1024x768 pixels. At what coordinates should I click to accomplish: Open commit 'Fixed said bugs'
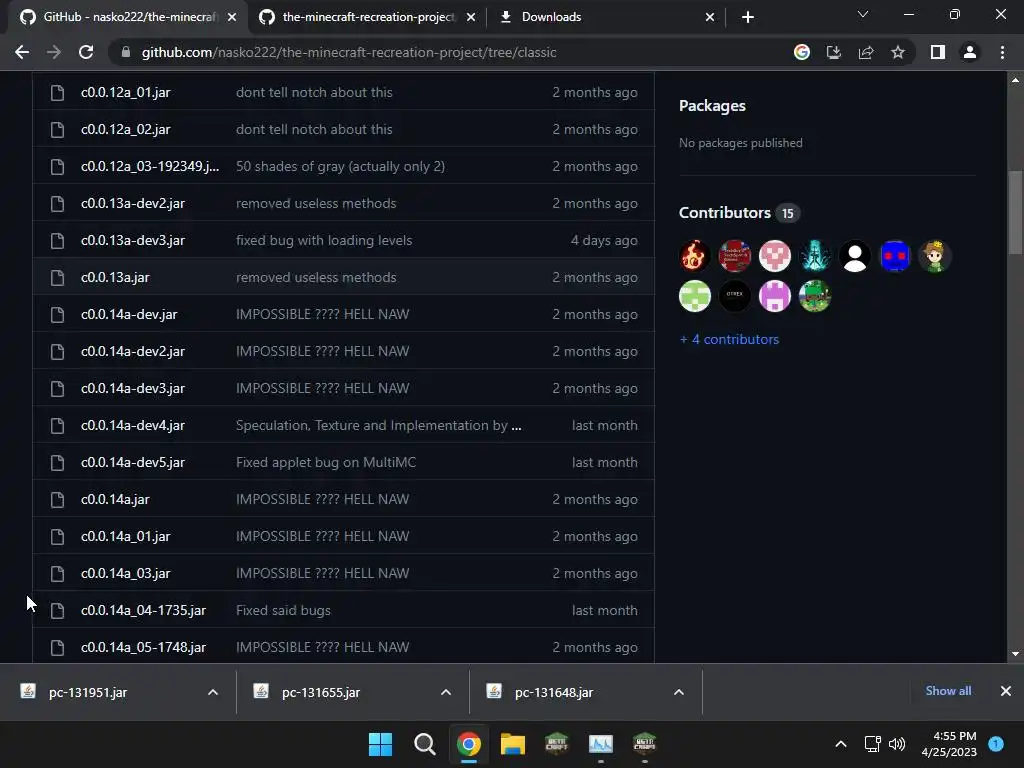(283, 610)
